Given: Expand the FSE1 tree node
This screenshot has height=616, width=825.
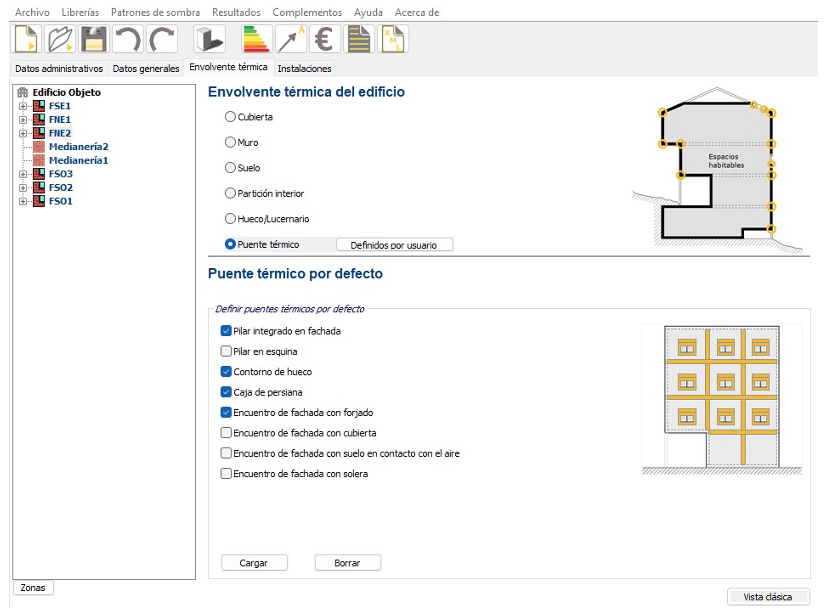Looking at the screenshot, I should point(22,106).
